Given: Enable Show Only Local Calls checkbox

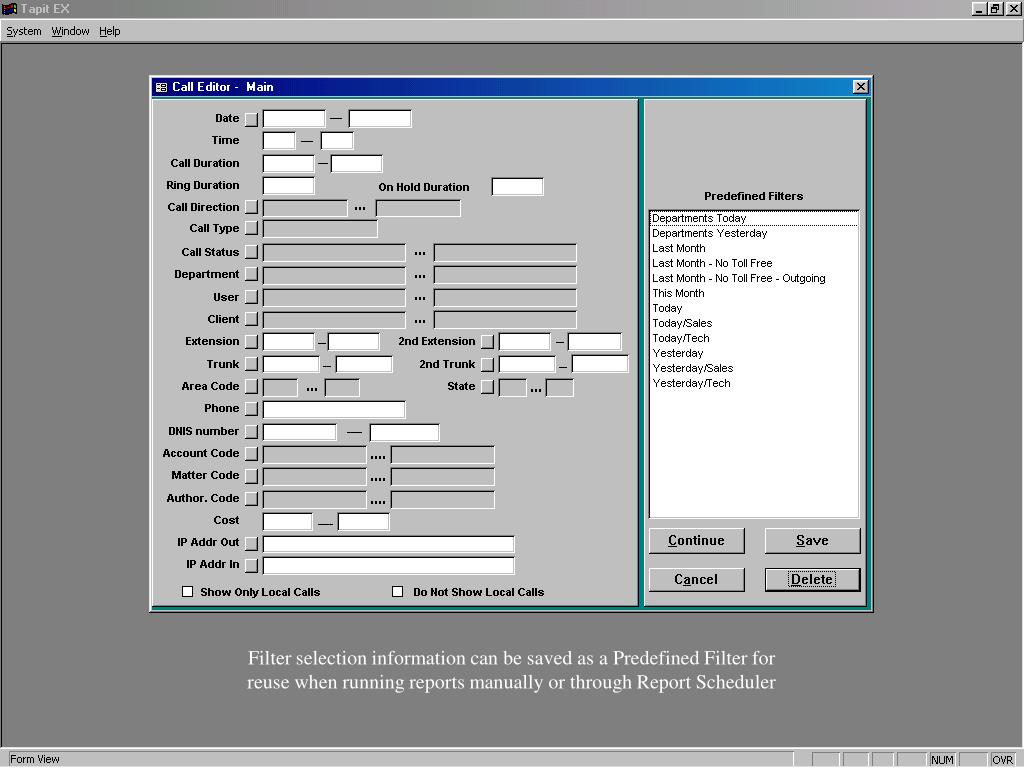Looking at the screenshot, I should [x=187, y=592].
